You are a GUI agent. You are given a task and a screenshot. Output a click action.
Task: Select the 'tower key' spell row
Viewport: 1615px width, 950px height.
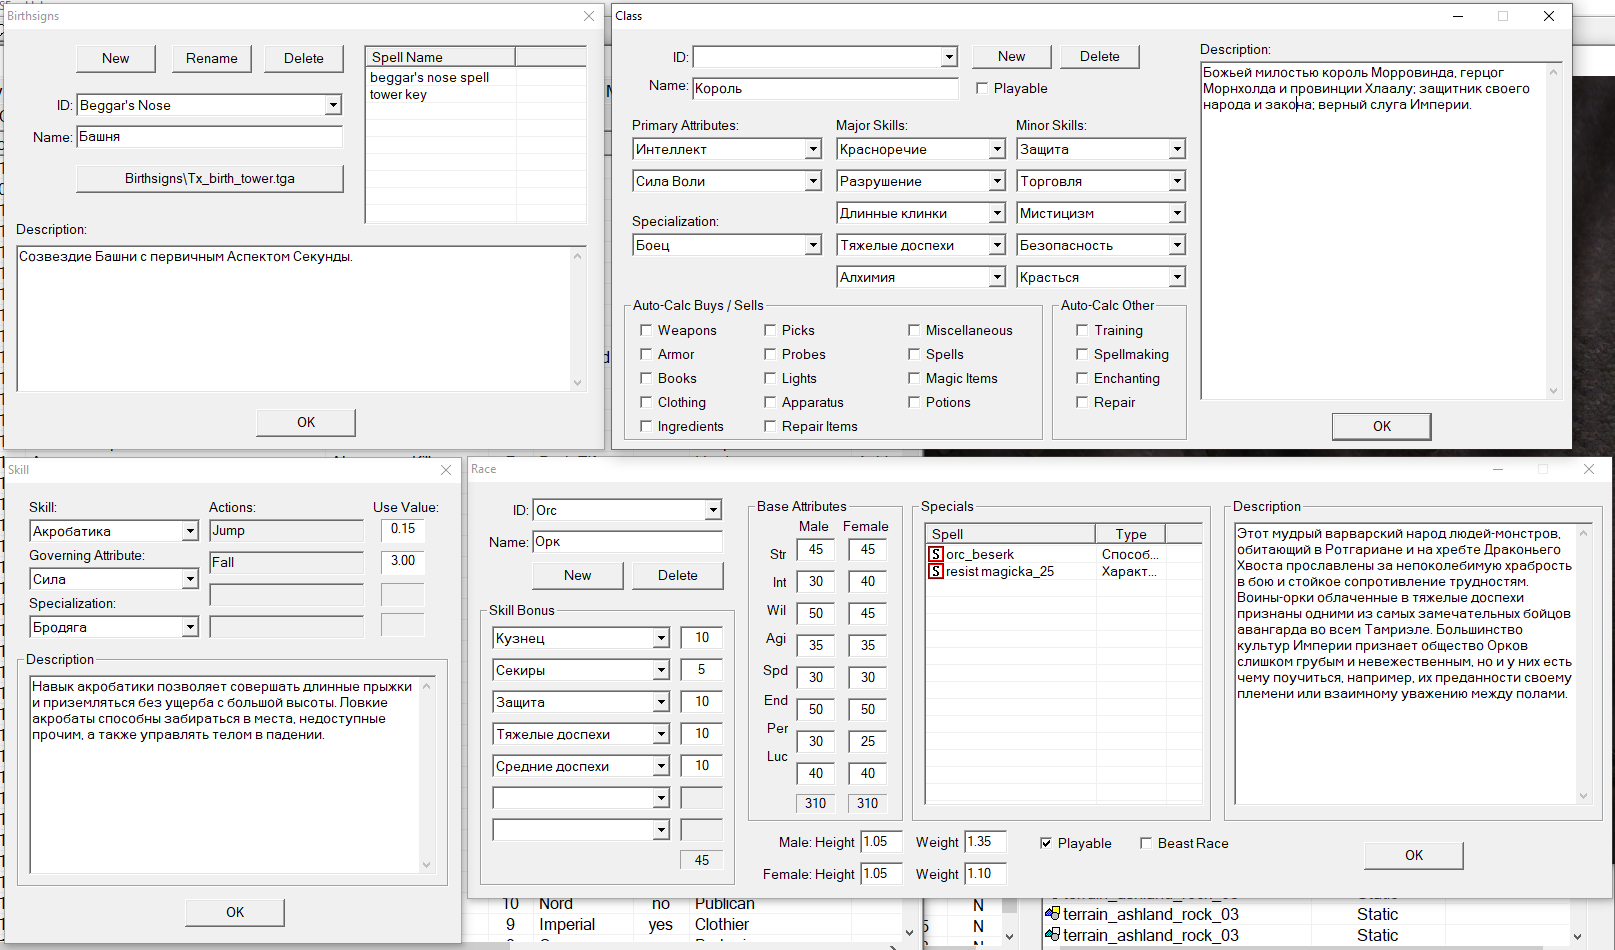tap(398, 94)
